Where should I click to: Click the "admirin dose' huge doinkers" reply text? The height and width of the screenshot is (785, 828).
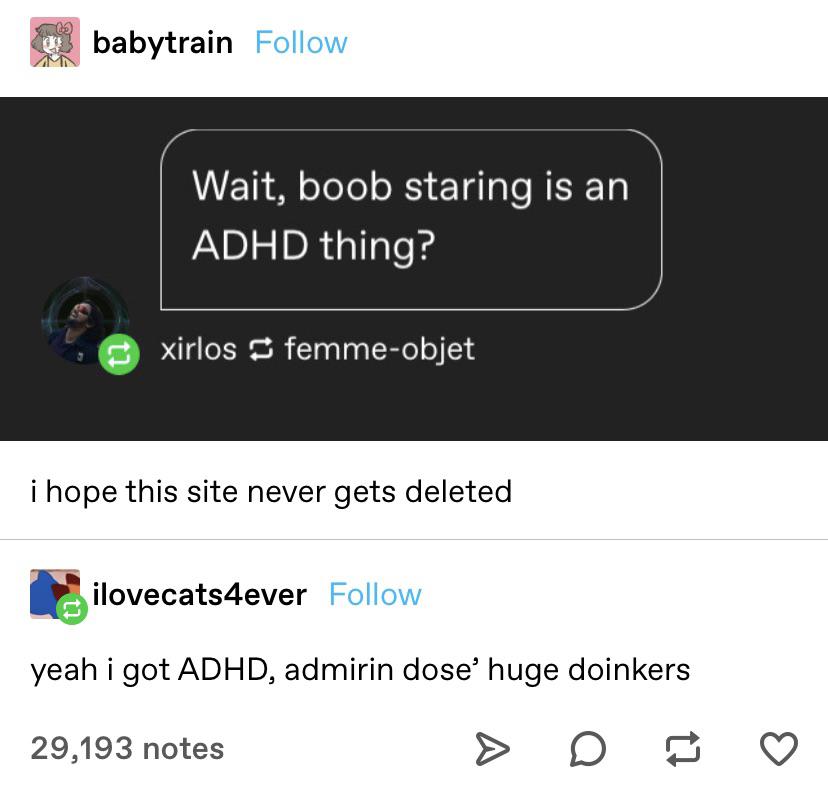(x=487, y=670)
